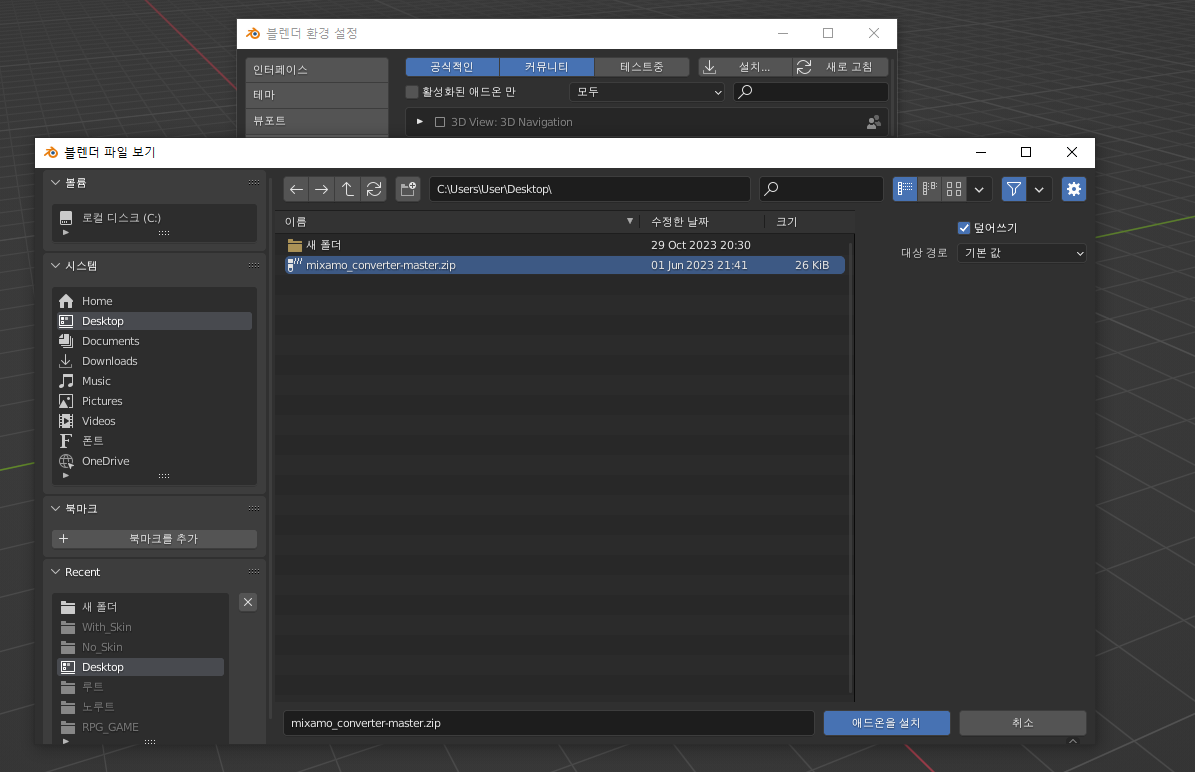Open 뷰포트 preferences section
Image resolution: width=1195 pixels, height=772 pixels.
coord(317,120)
